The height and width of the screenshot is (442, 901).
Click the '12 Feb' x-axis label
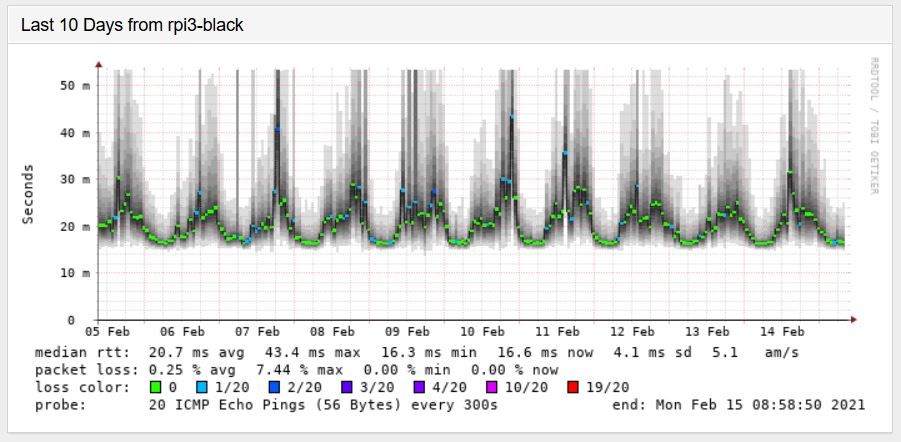[633, 332]
